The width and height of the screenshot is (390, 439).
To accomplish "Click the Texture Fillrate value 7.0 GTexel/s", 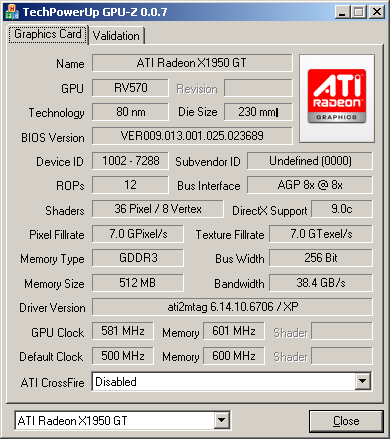I will point(321,234).
